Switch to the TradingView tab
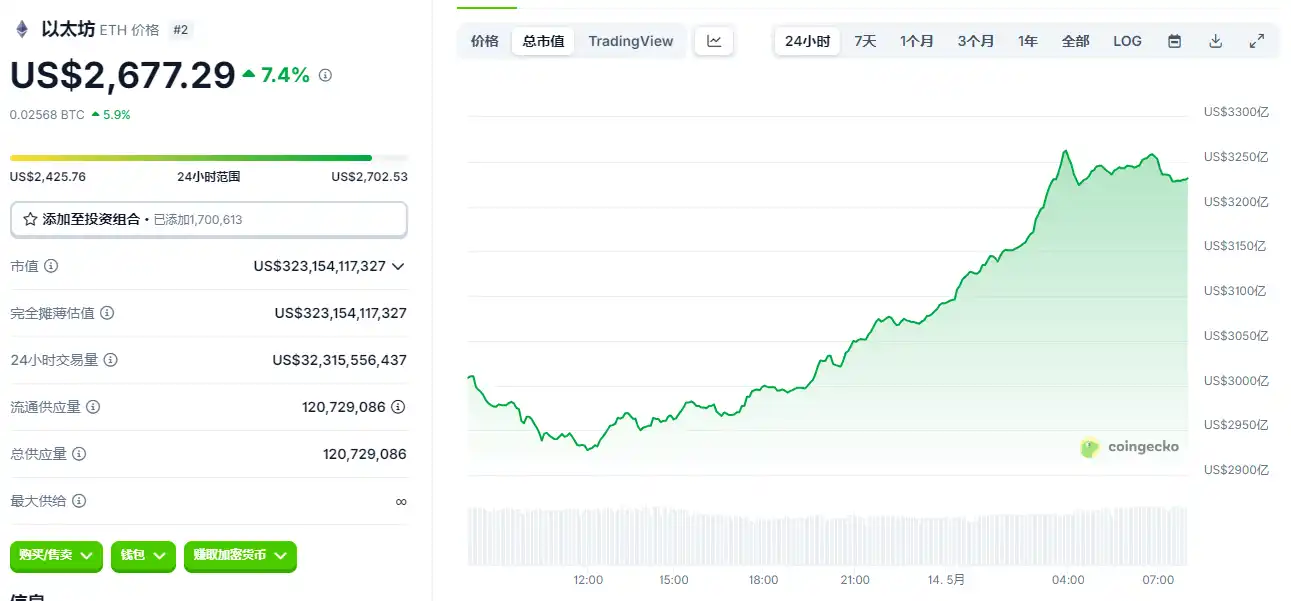Viewport: 1291px width, 601px height. (x=632, y=41)
